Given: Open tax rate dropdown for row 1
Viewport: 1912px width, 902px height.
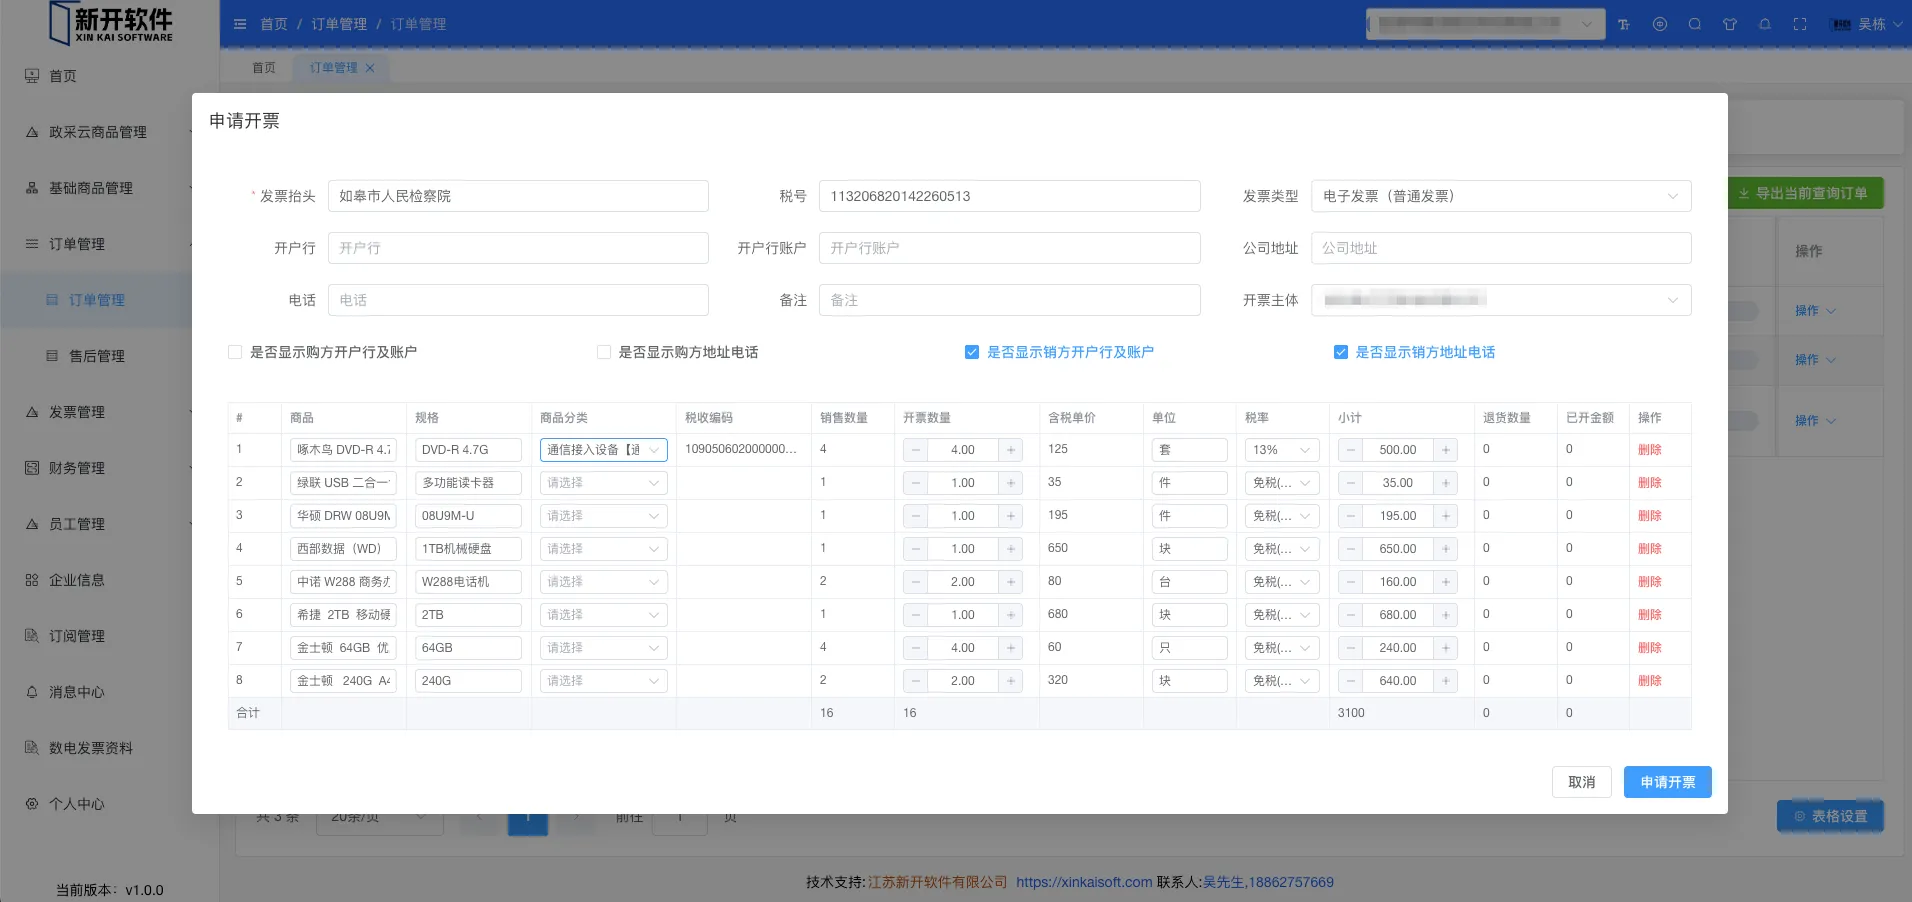Looking at the screenshot, I should 1282,450.
